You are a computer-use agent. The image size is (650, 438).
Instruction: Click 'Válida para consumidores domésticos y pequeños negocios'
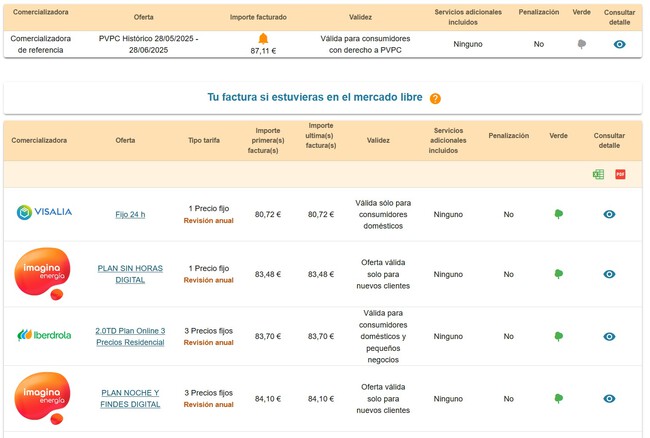(383, 336)
